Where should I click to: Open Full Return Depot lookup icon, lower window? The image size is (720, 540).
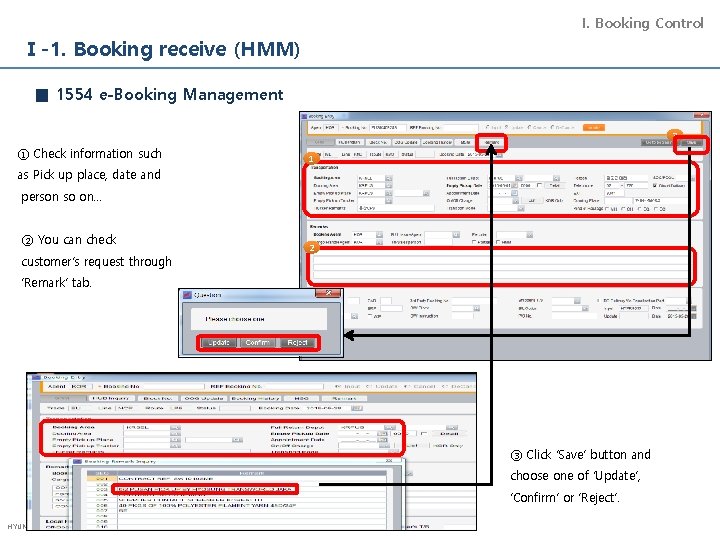pos(390,428)
